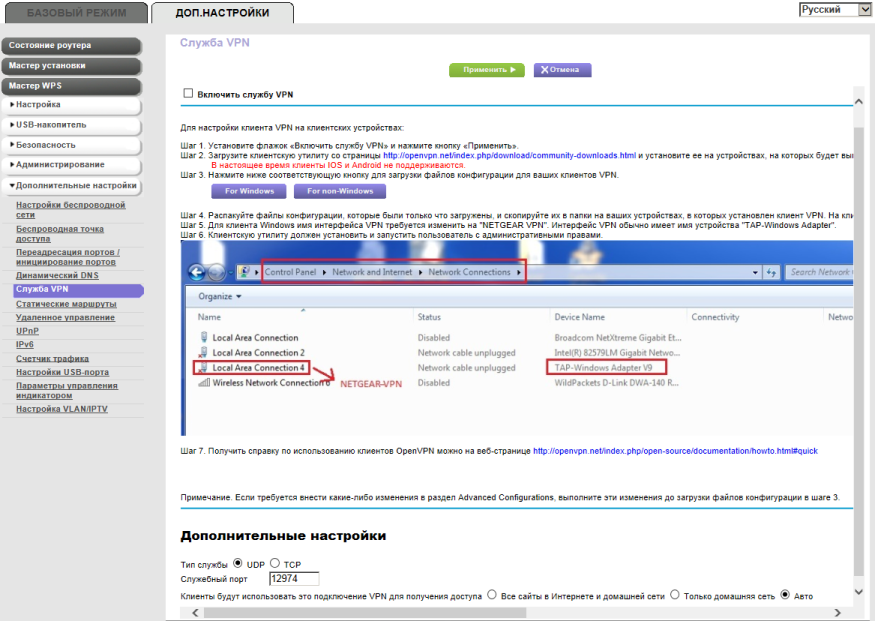
Task: Click the horizontal scrollbar left arrow
Action: click(195, 613)
